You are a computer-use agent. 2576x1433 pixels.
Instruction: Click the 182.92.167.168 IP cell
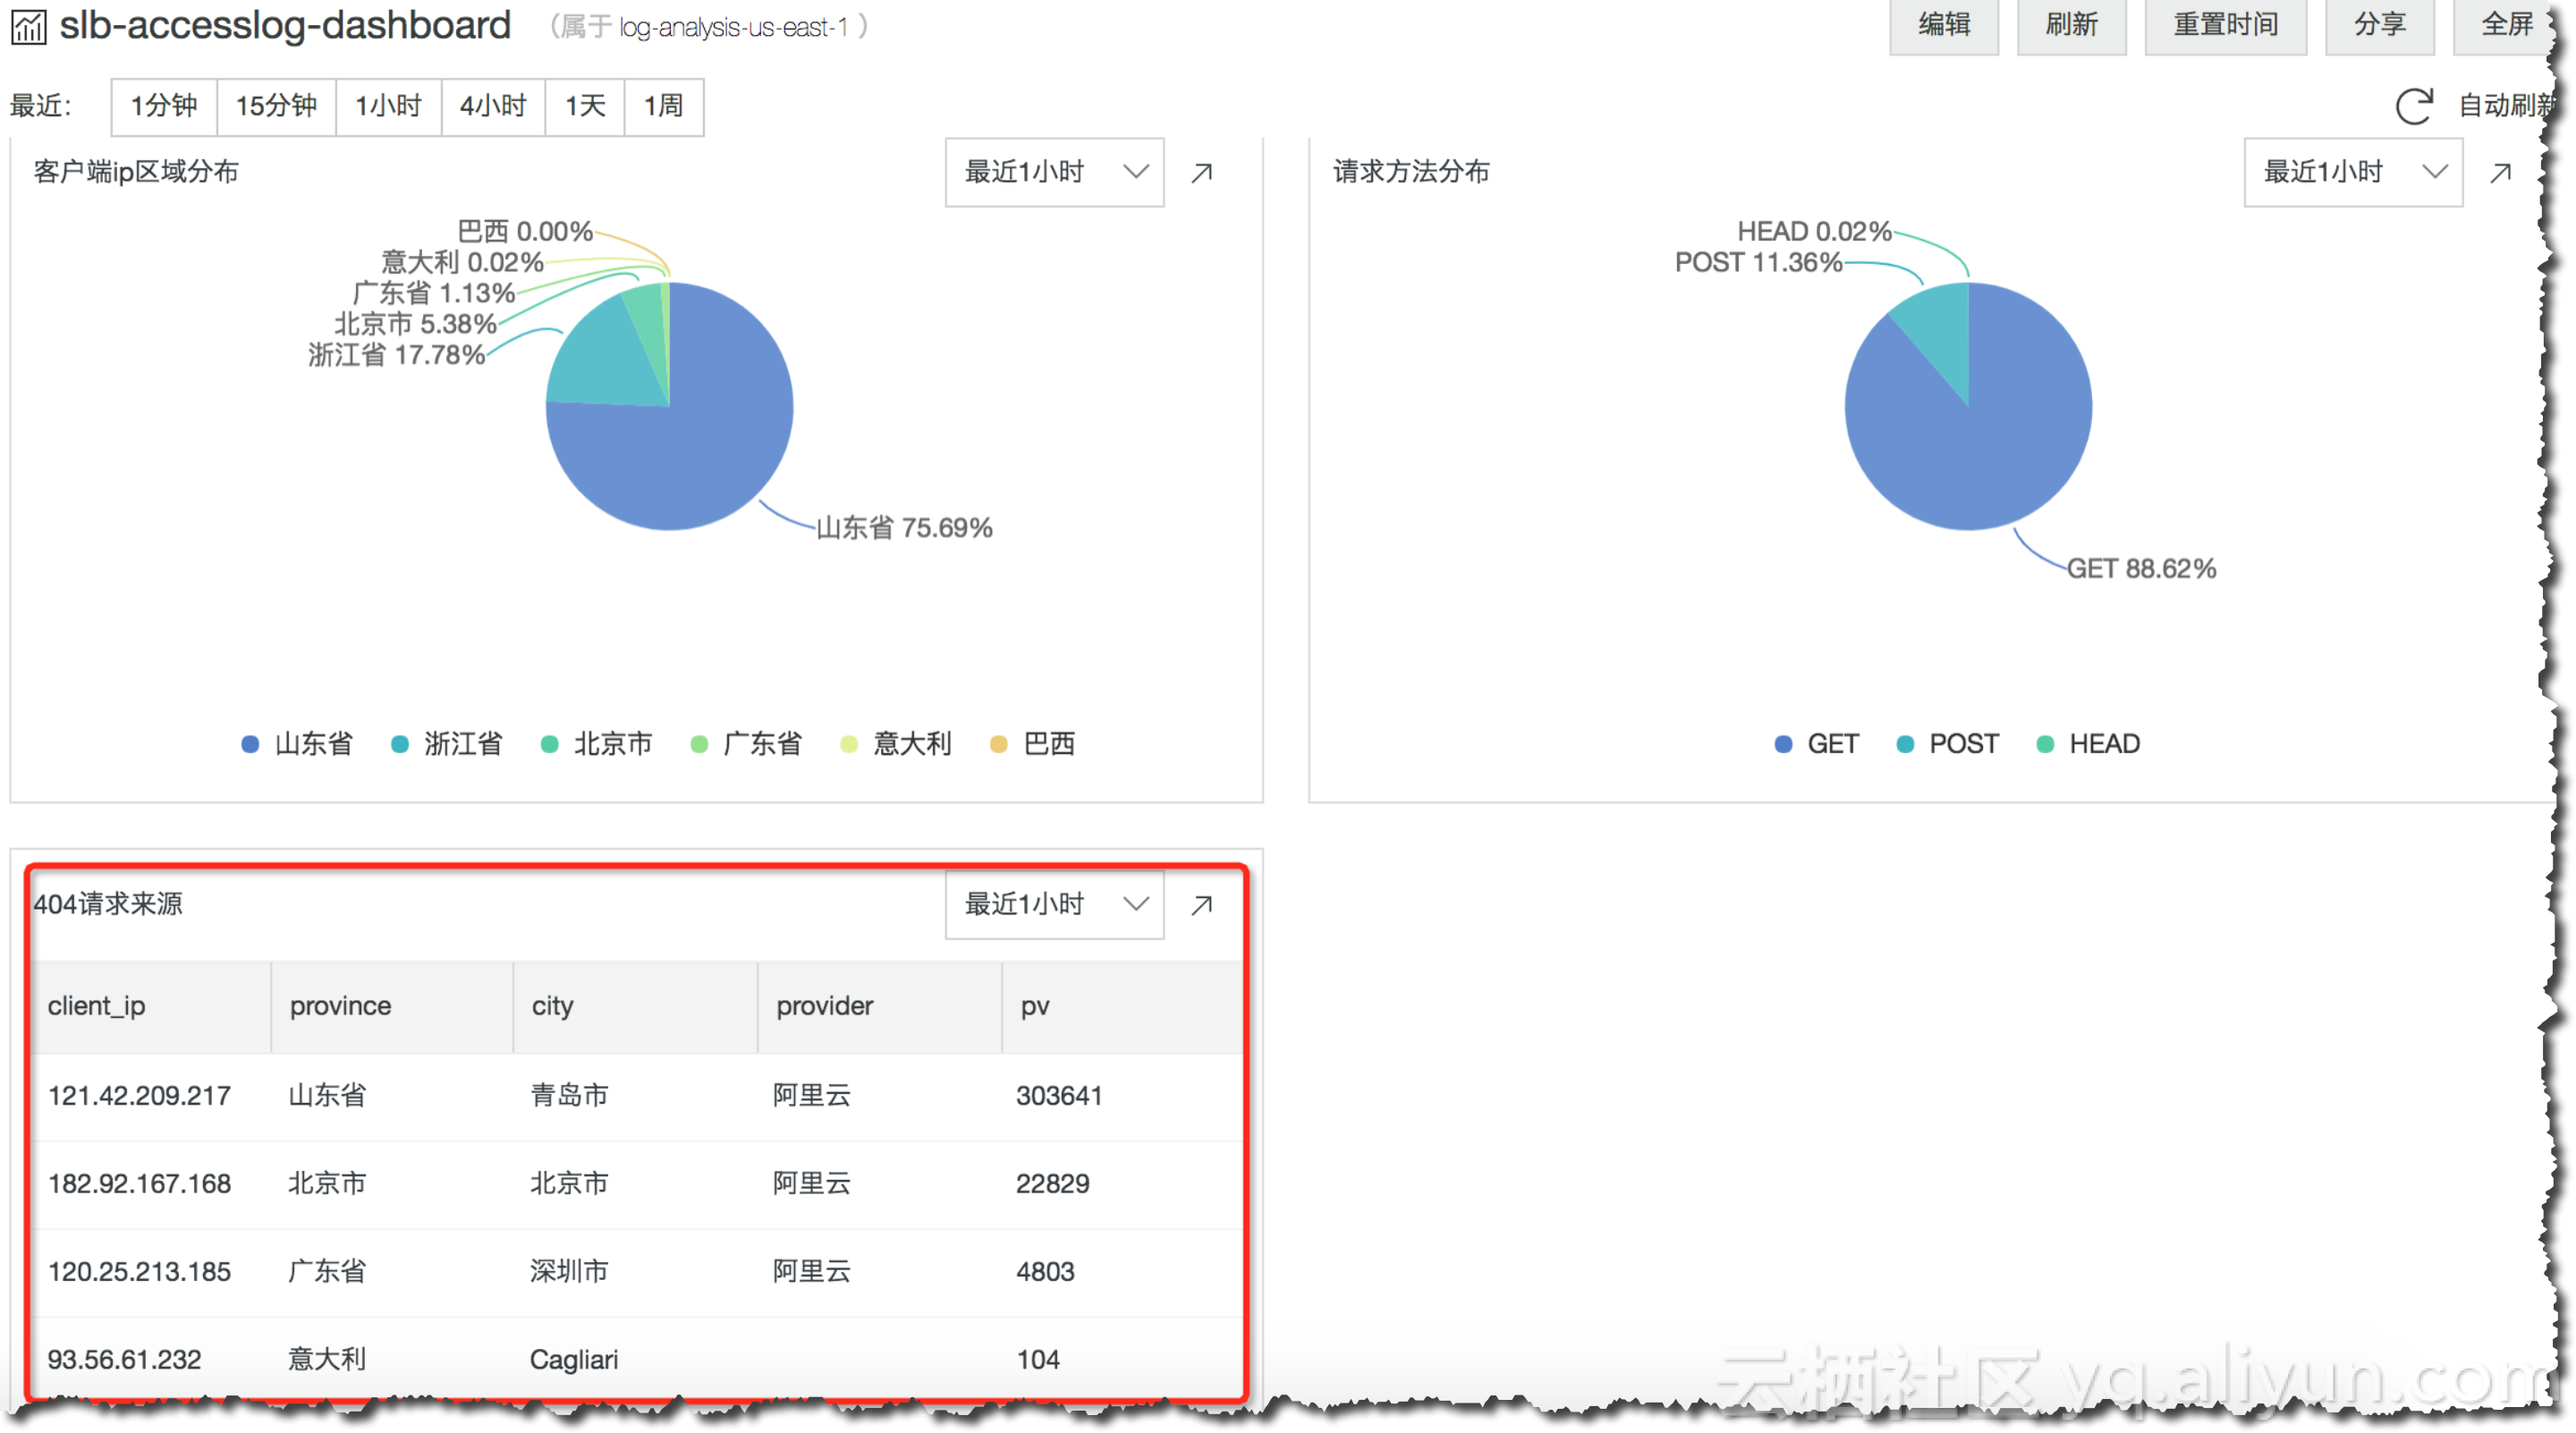click(139, 1184)
